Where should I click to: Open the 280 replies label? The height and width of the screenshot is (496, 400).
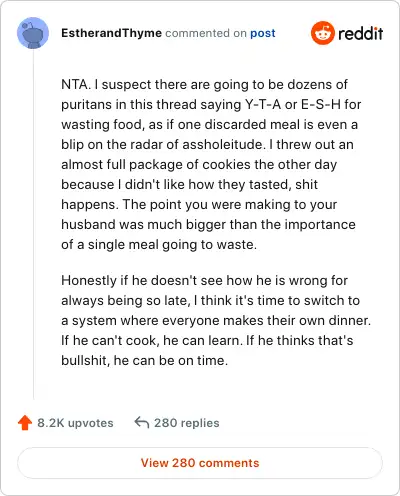(187, 423)
